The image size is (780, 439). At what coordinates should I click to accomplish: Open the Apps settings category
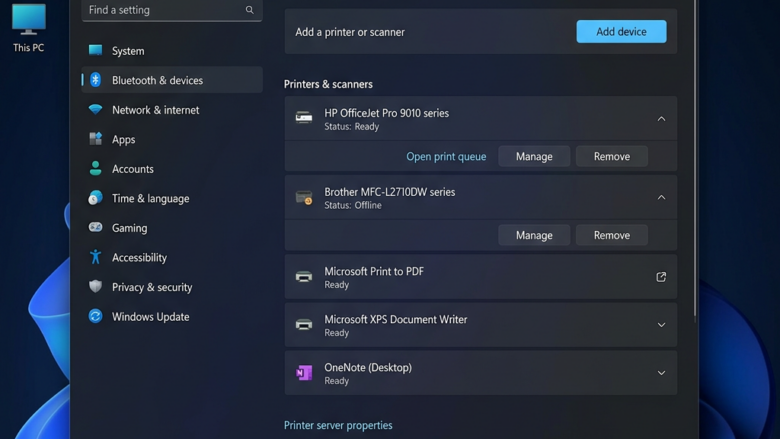pyautogui.click(x=172, y=139)
